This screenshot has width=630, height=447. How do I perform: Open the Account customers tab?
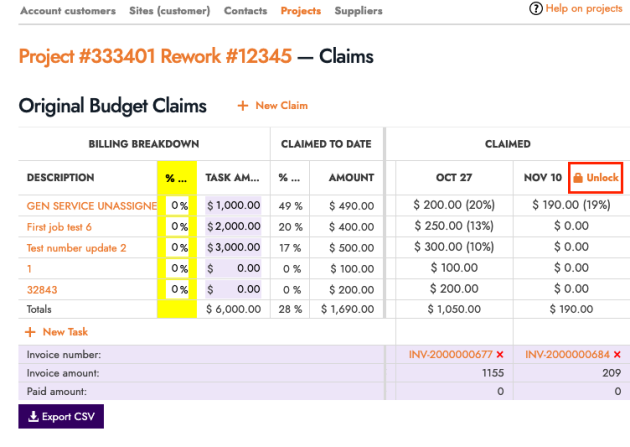click(x=68, y=11)
